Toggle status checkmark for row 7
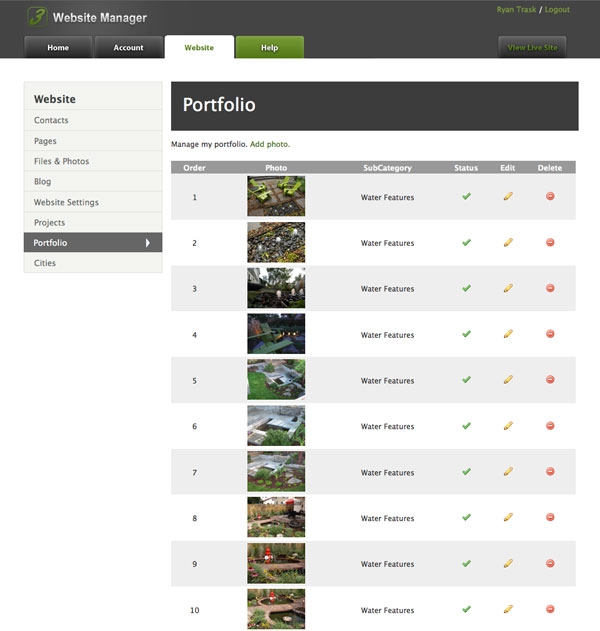The width and height of the screenshot is (600, 631). click(x=466, y=471)
